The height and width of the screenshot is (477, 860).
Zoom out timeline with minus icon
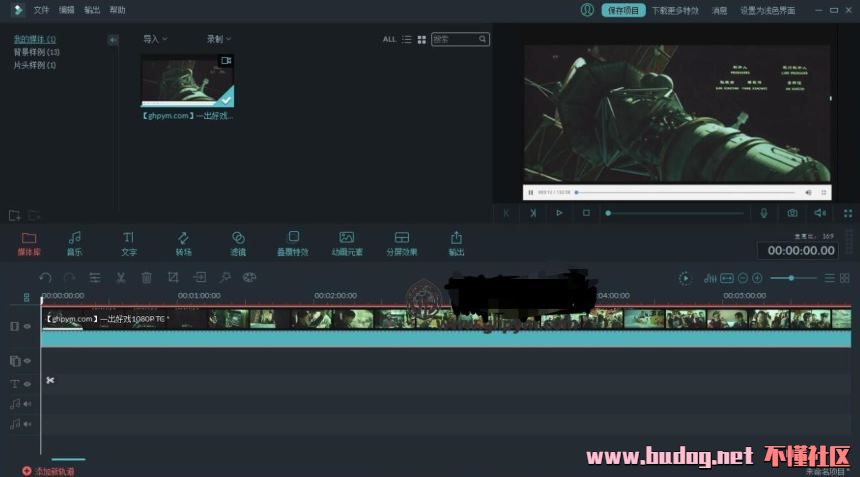pyautogui.click(x=743, y=279)
